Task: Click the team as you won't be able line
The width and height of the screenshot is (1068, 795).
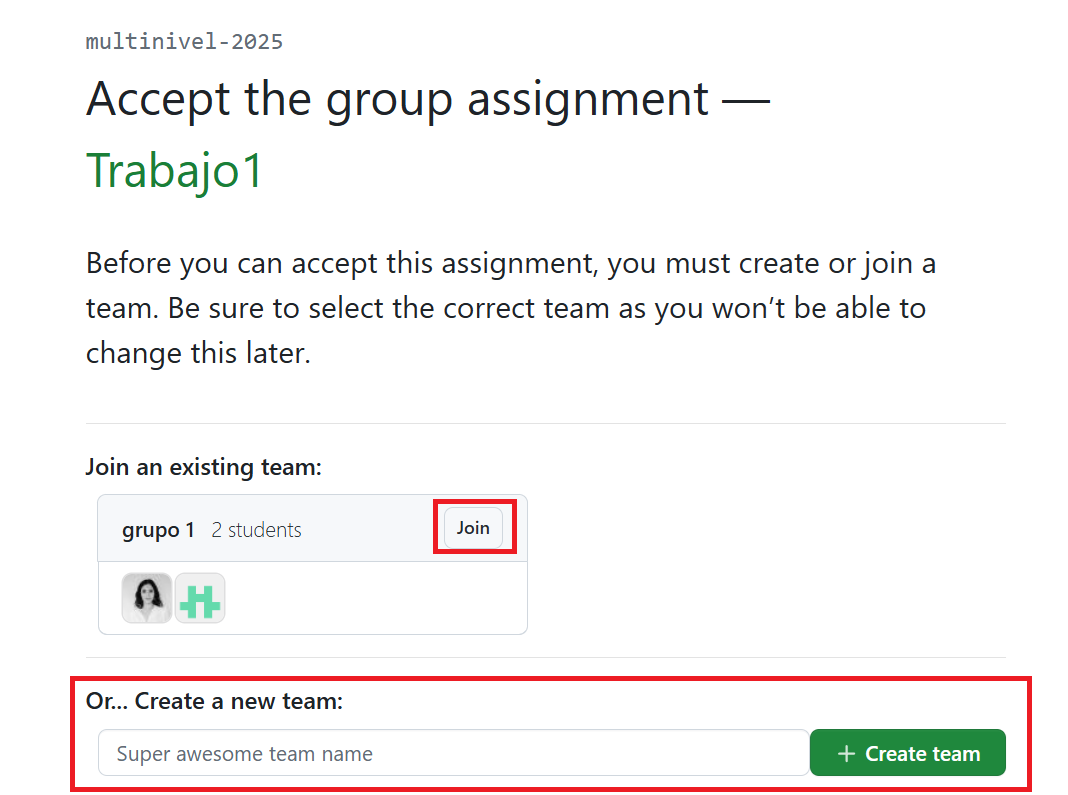Action: pyautogui.click(x=505, y=308)
